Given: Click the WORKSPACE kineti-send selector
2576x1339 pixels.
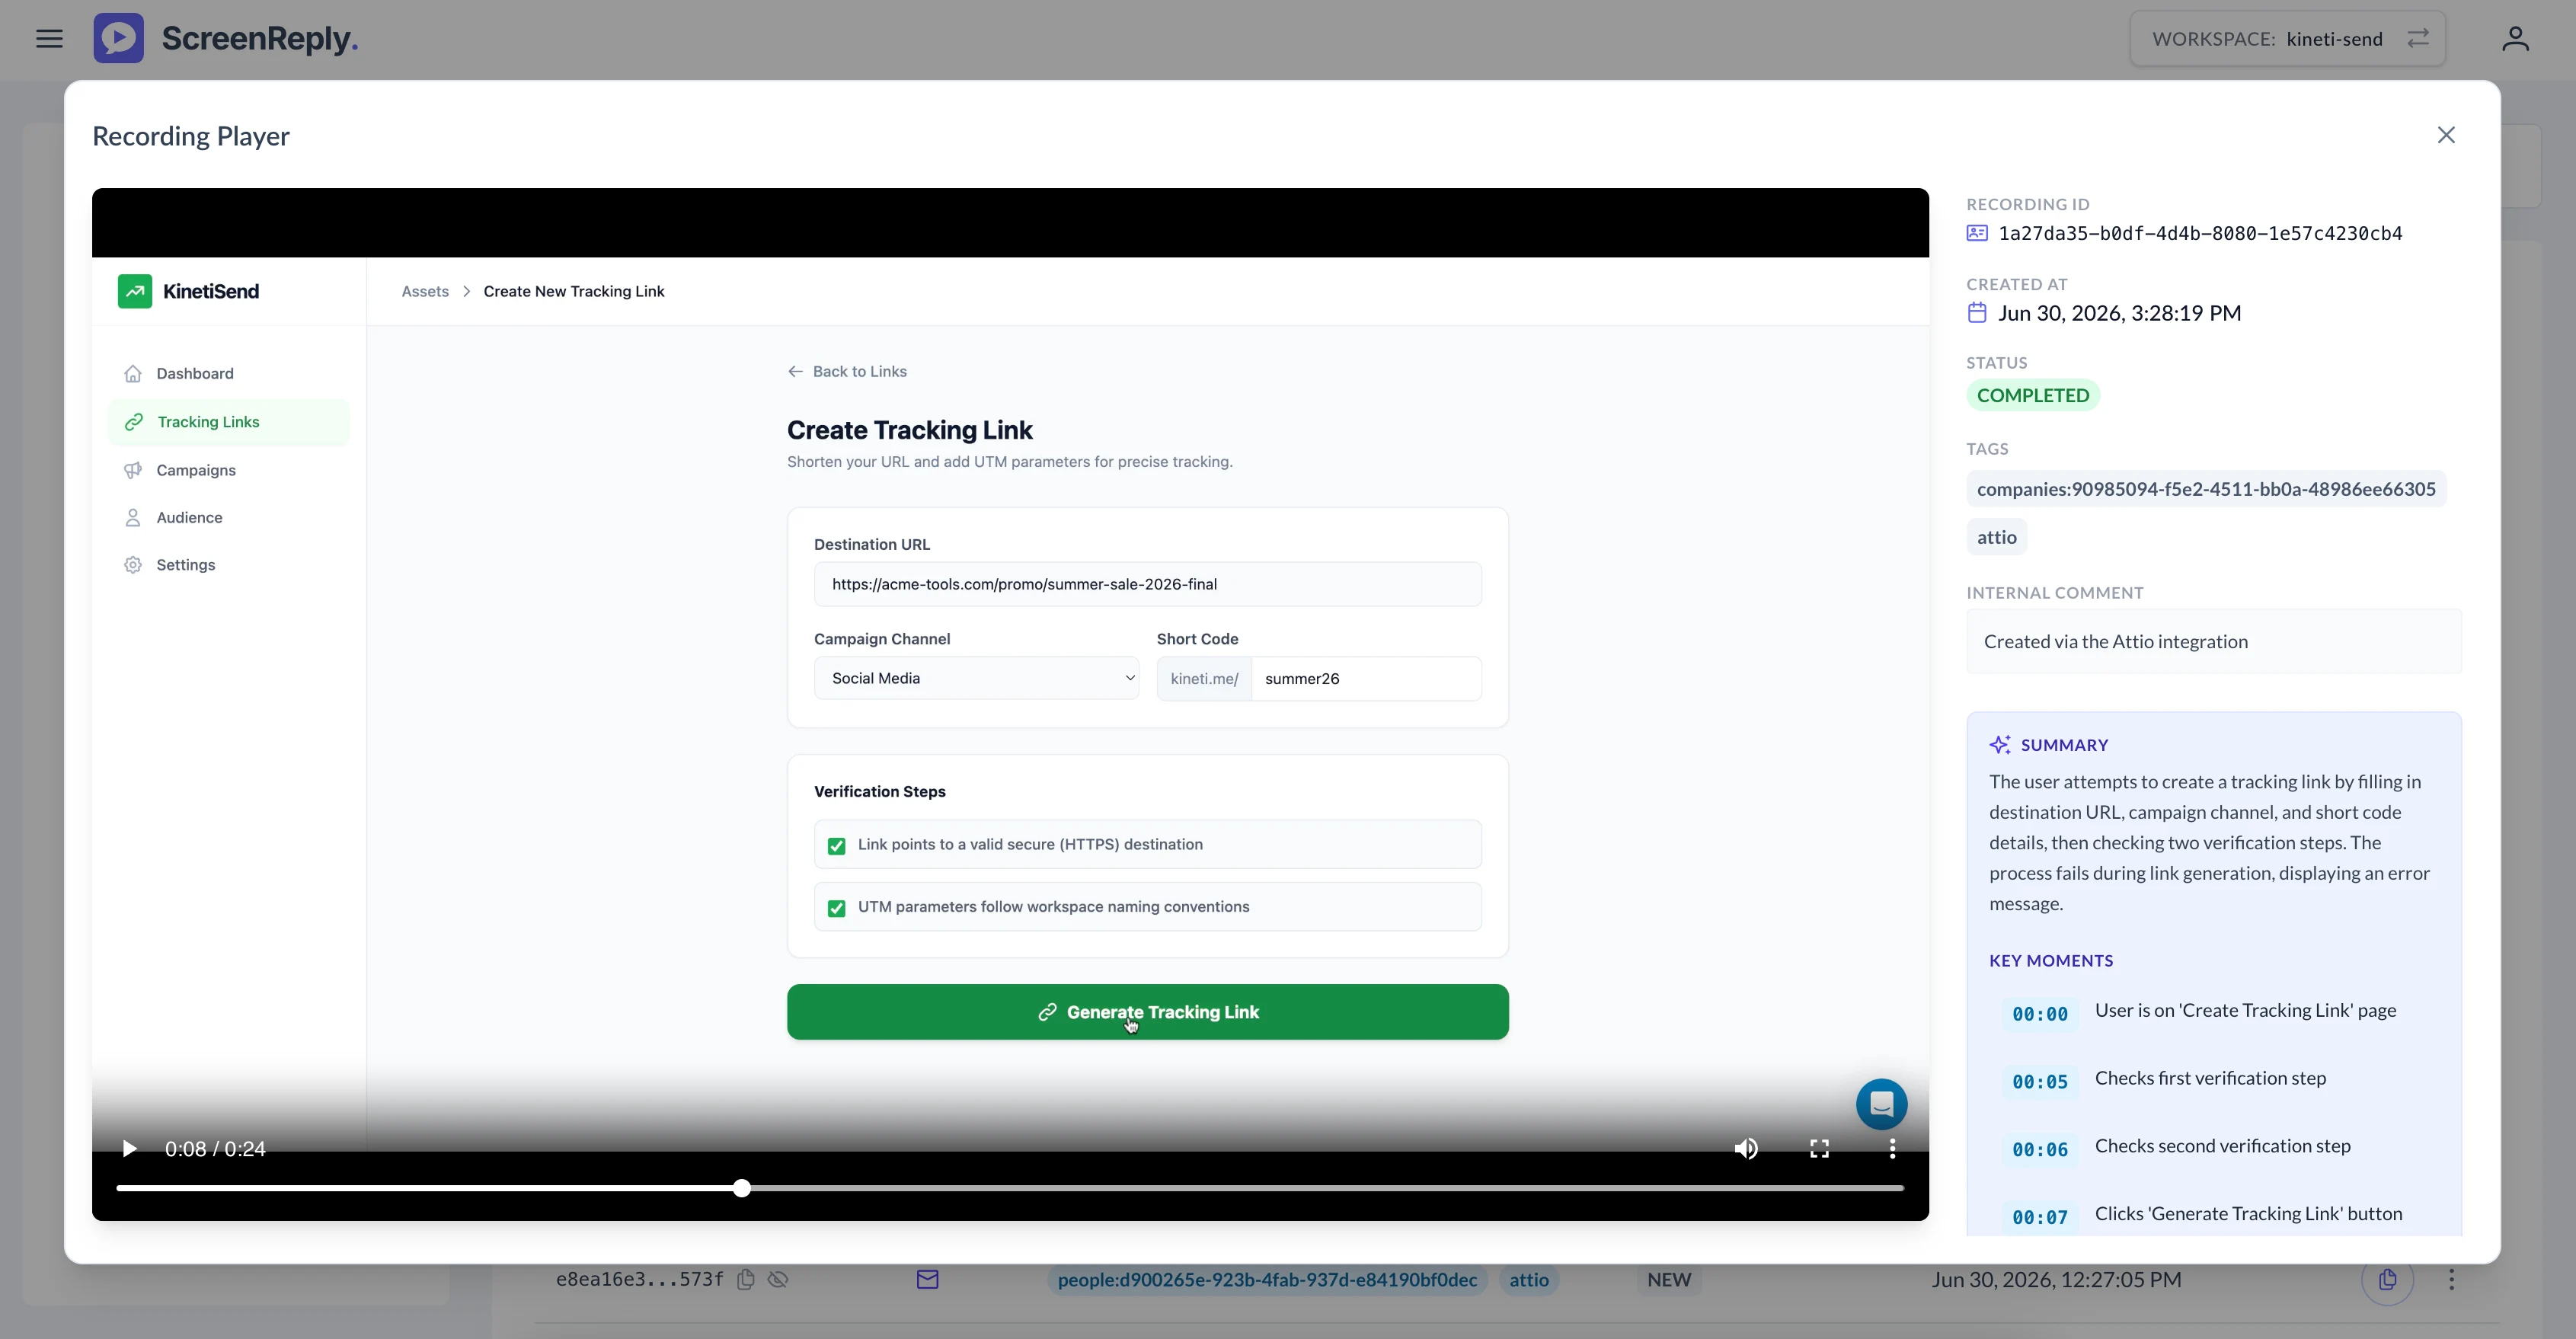Looking at the screenshot, I should tap(2287, 39).
